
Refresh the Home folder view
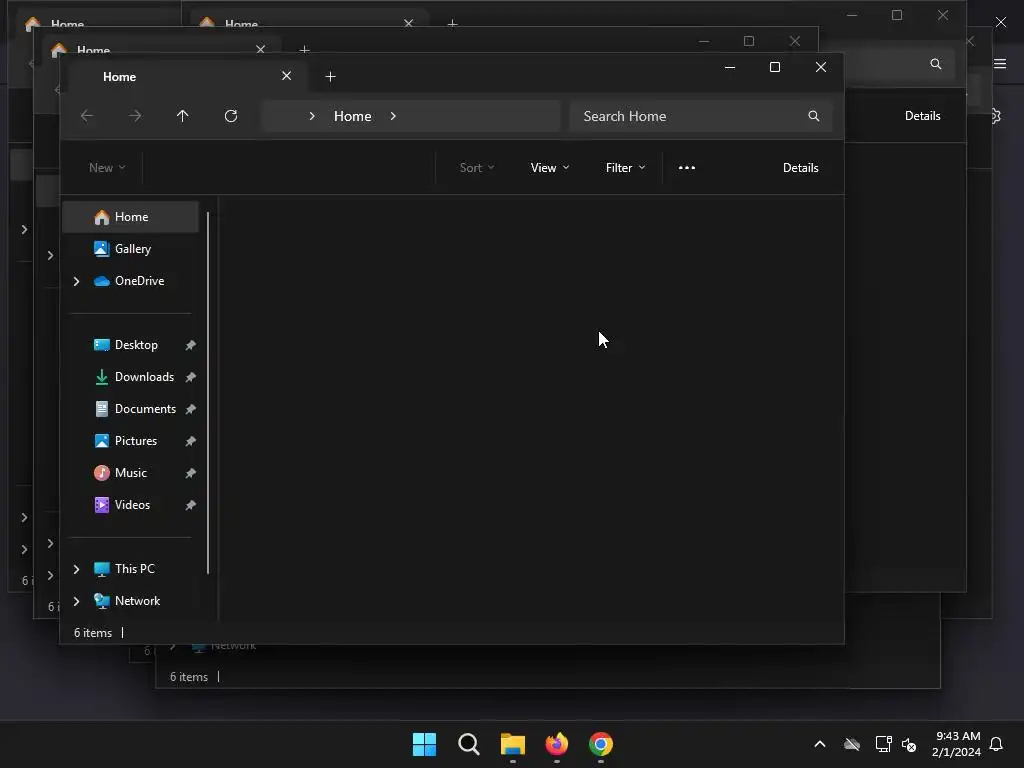[231, 116]
